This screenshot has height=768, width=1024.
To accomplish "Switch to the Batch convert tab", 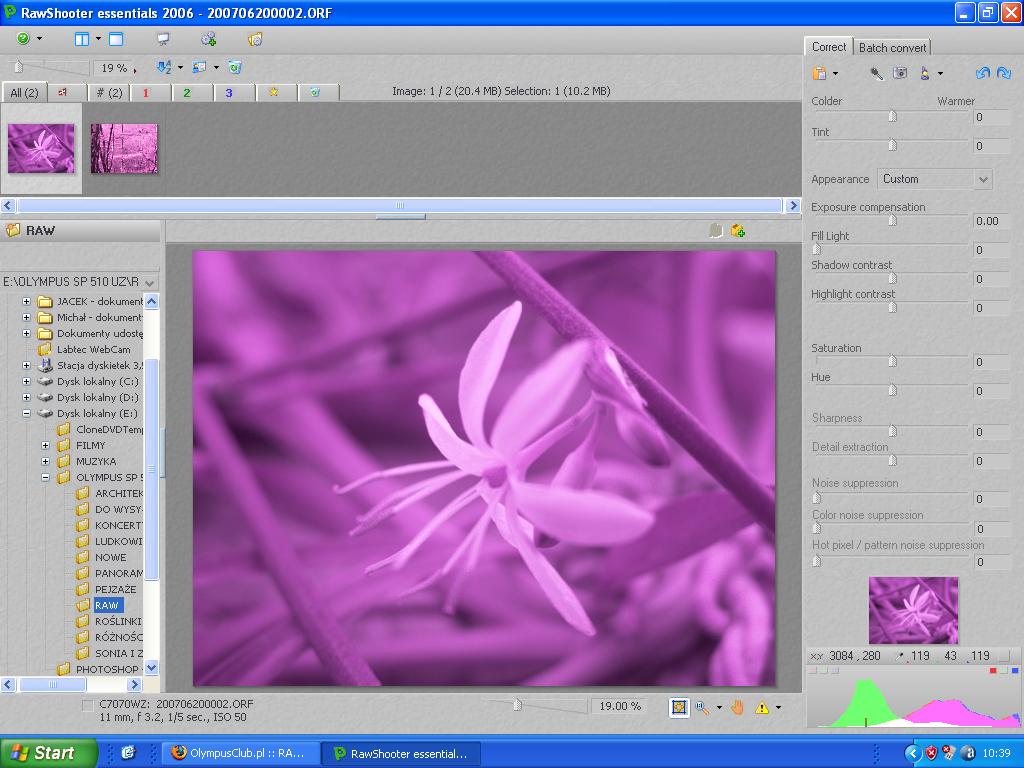I will tap(892, 47).
